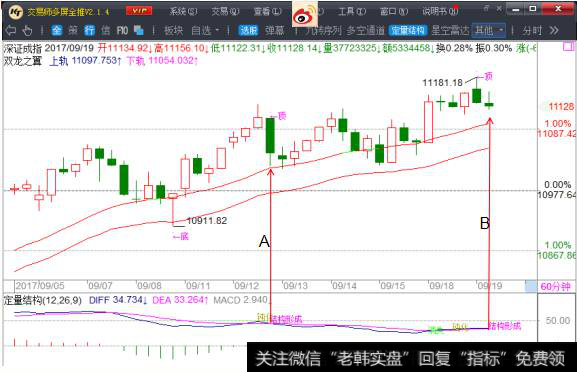Click the light blue box beside 60分钟

click(x=531, y=286)
